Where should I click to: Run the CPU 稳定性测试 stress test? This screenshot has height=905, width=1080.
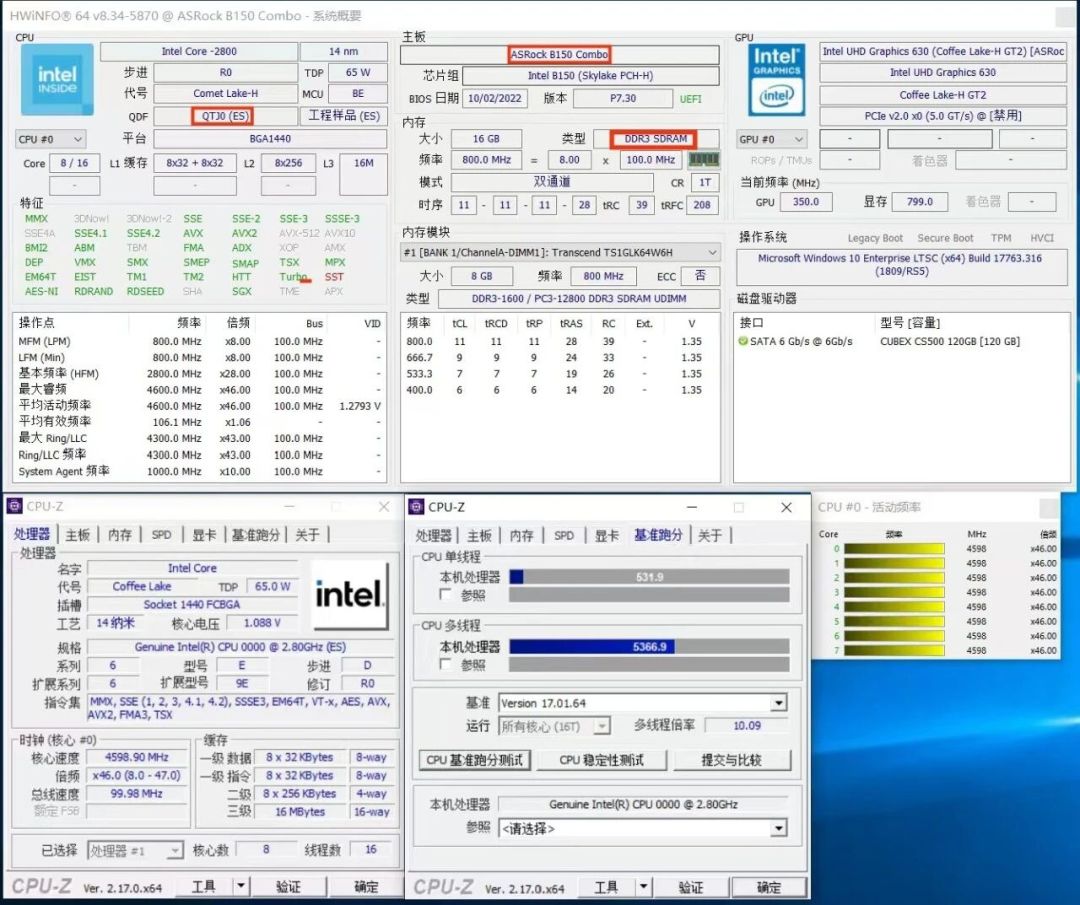[x=602, y=760]
